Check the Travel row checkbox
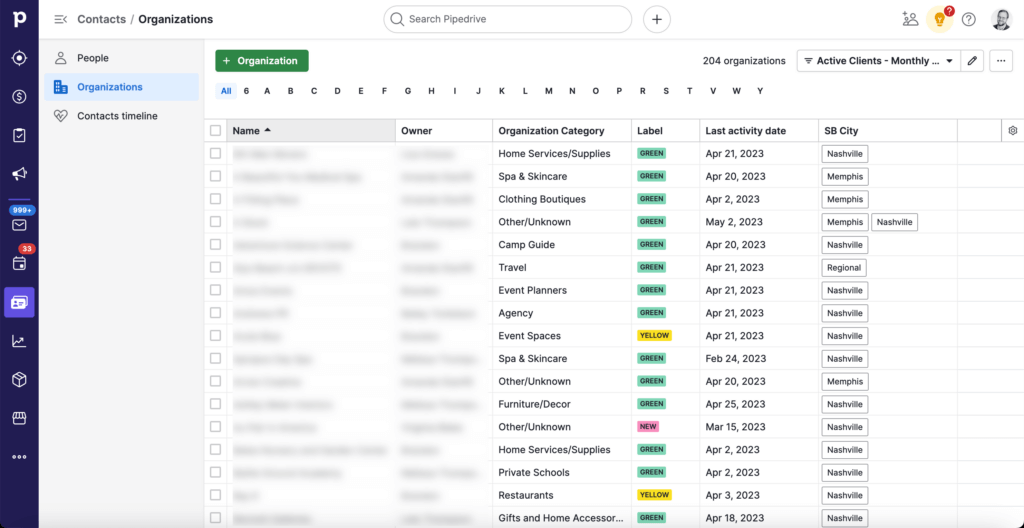This screenshot has width=1024, height=528. (x=216, y=267)
